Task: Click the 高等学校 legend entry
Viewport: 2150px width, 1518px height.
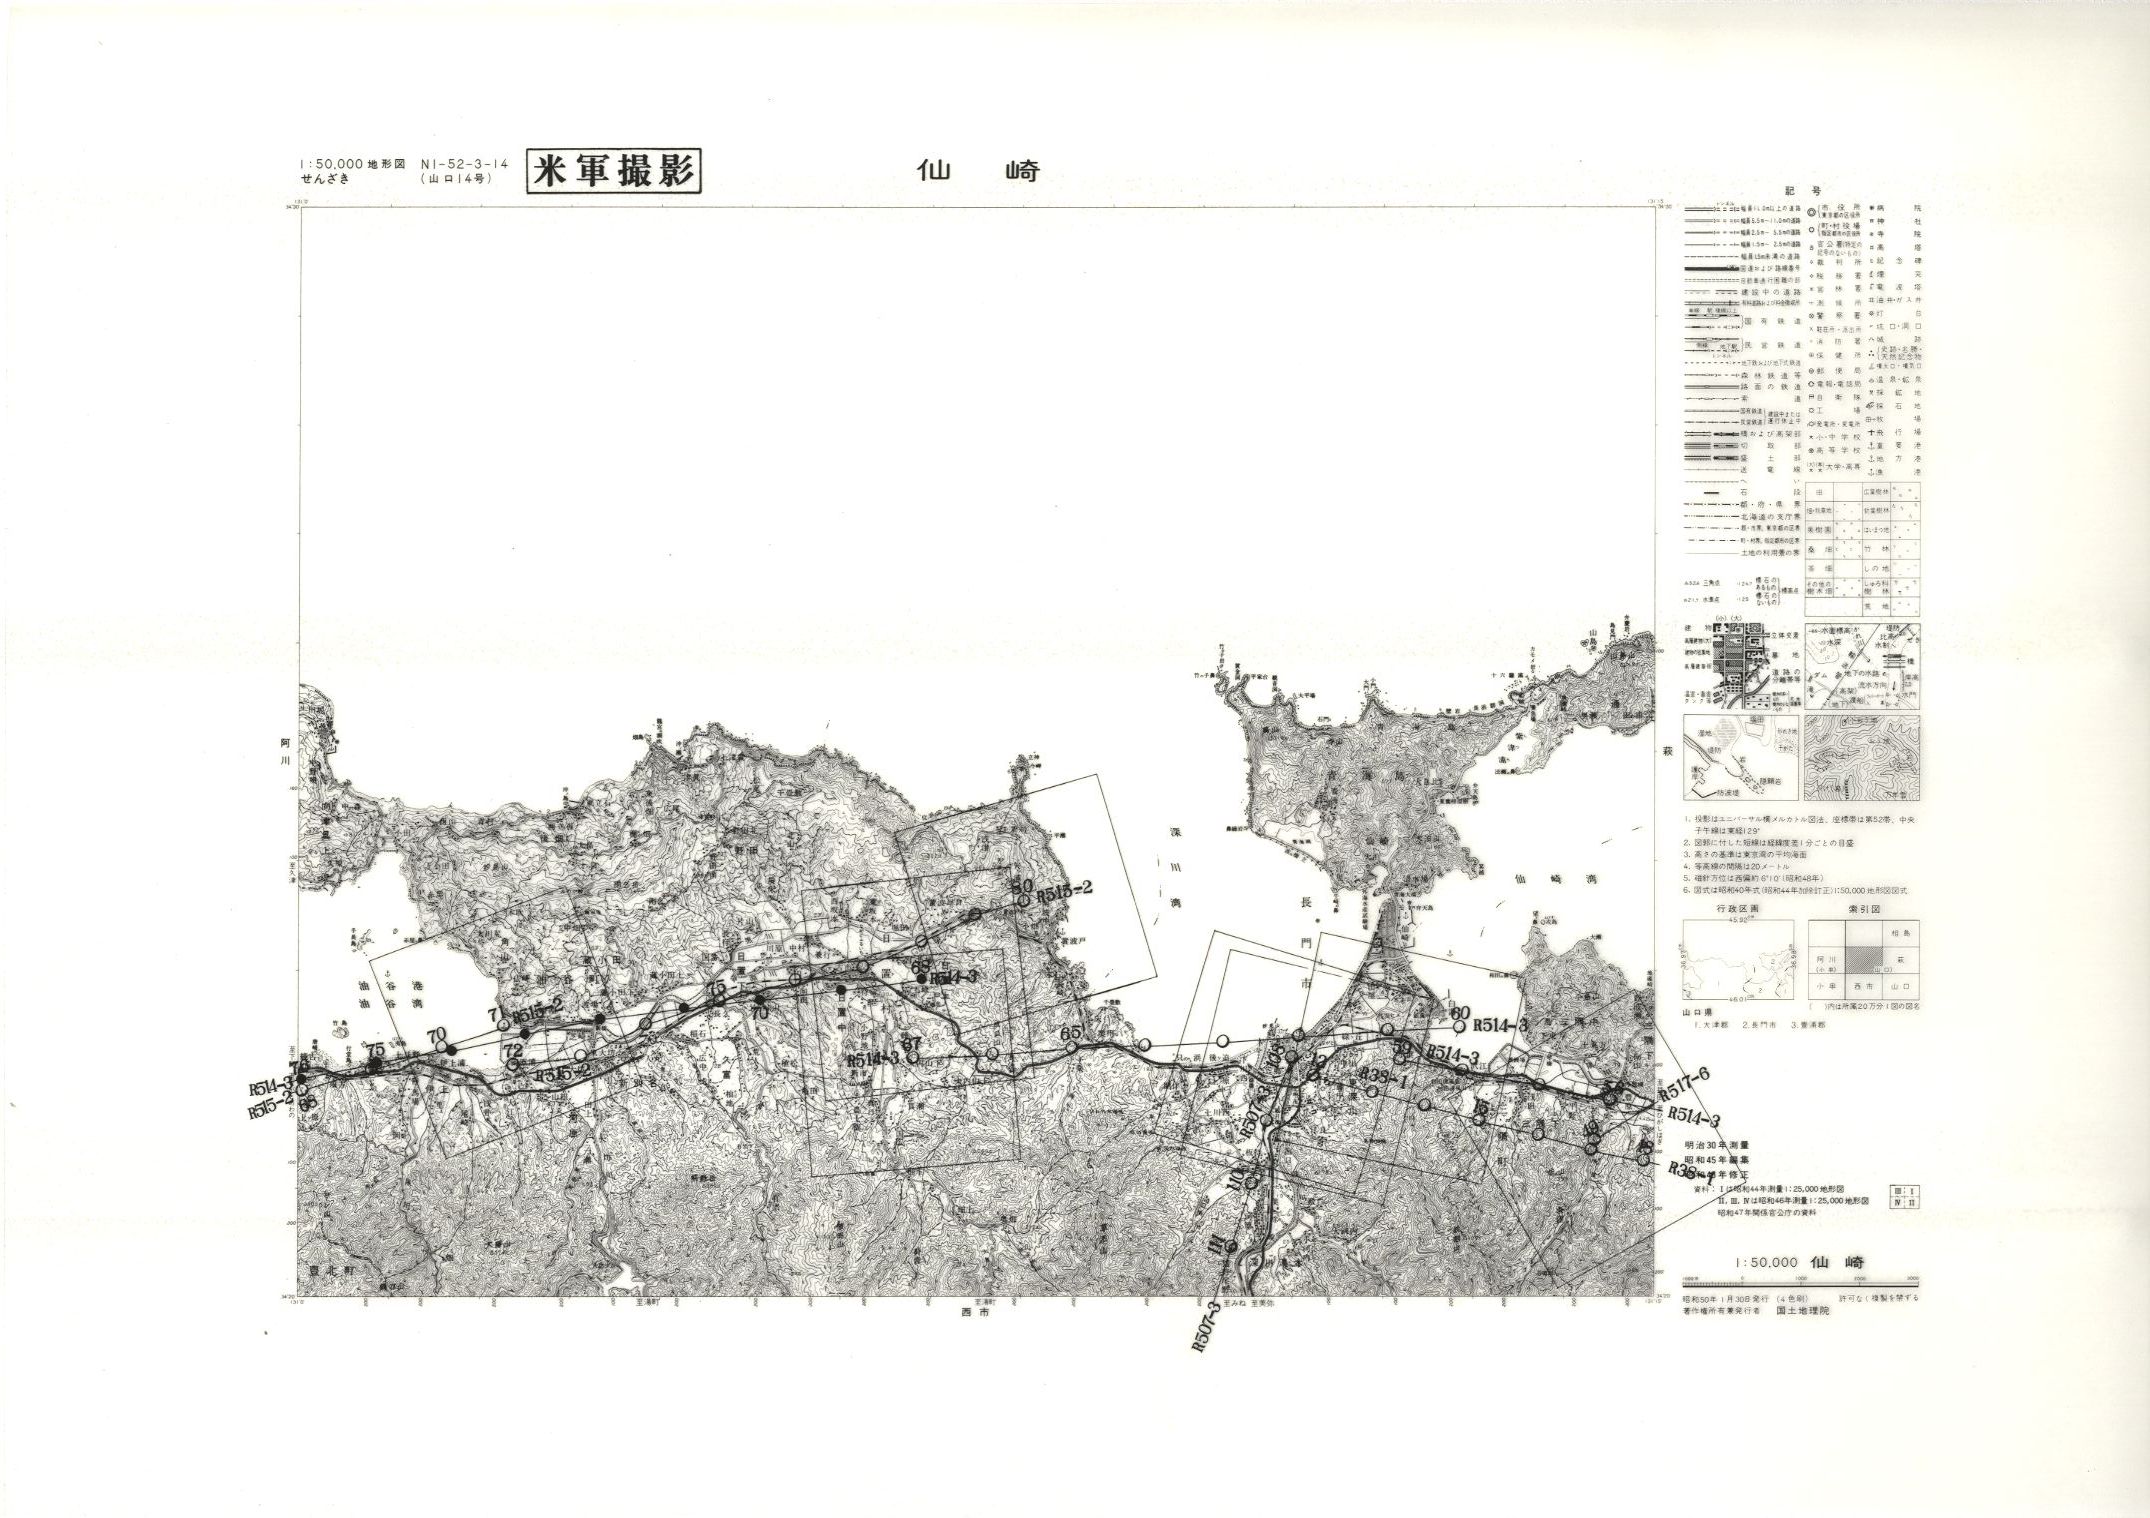Action: pos(1835,450)
